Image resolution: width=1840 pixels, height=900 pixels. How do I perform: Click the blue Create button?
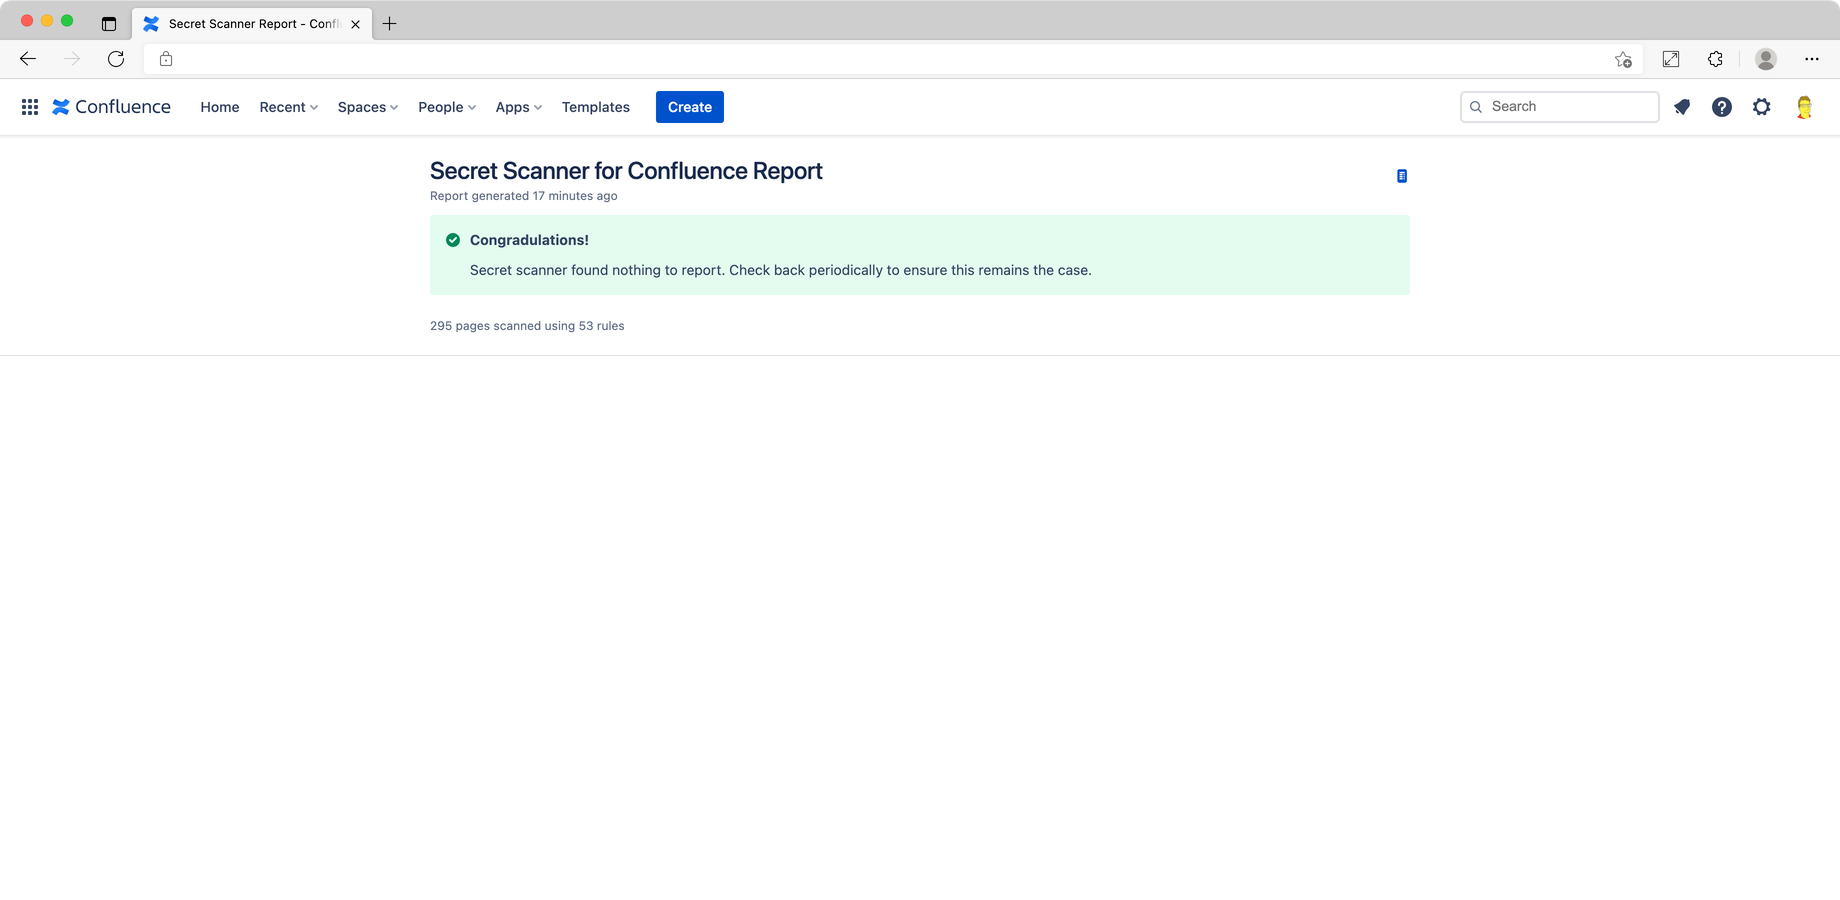pos(690,107)
